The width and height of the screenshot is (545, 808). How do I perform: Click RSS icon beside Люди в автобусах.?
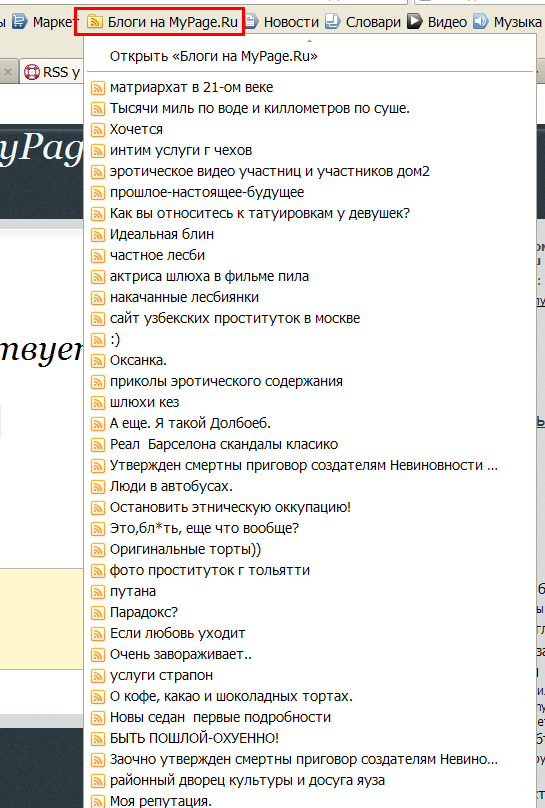(x=98, y=487)
